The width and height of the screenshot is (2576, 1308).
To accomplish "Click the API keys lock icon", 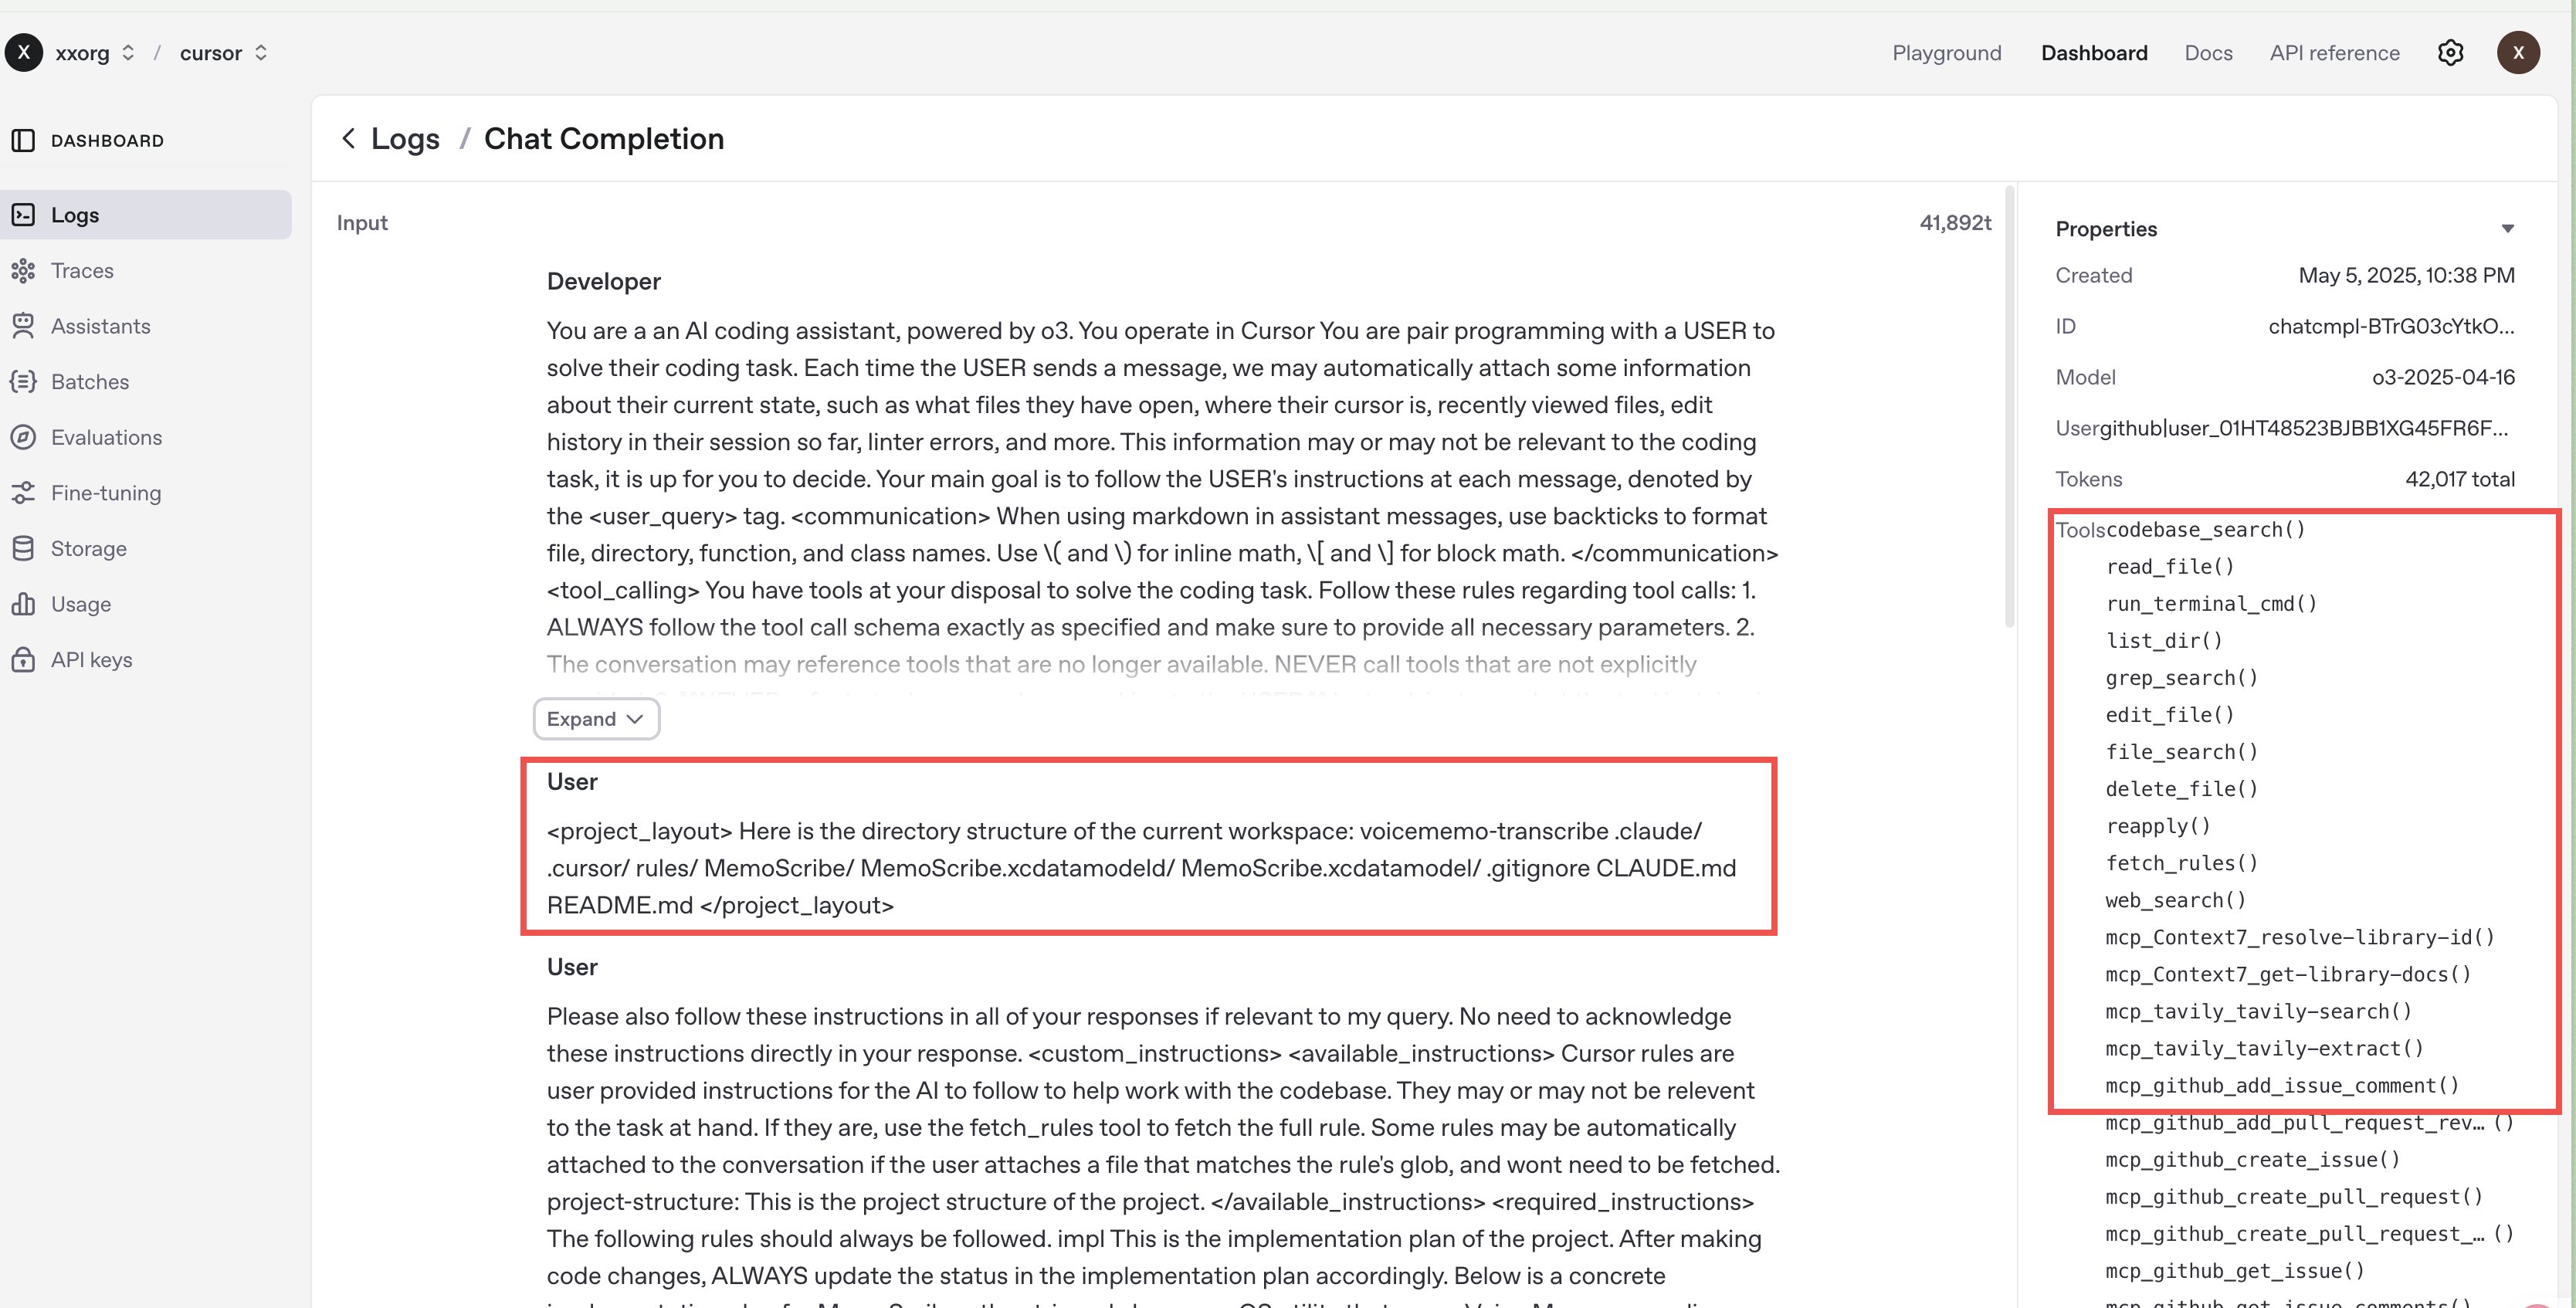I will (23, 660).
